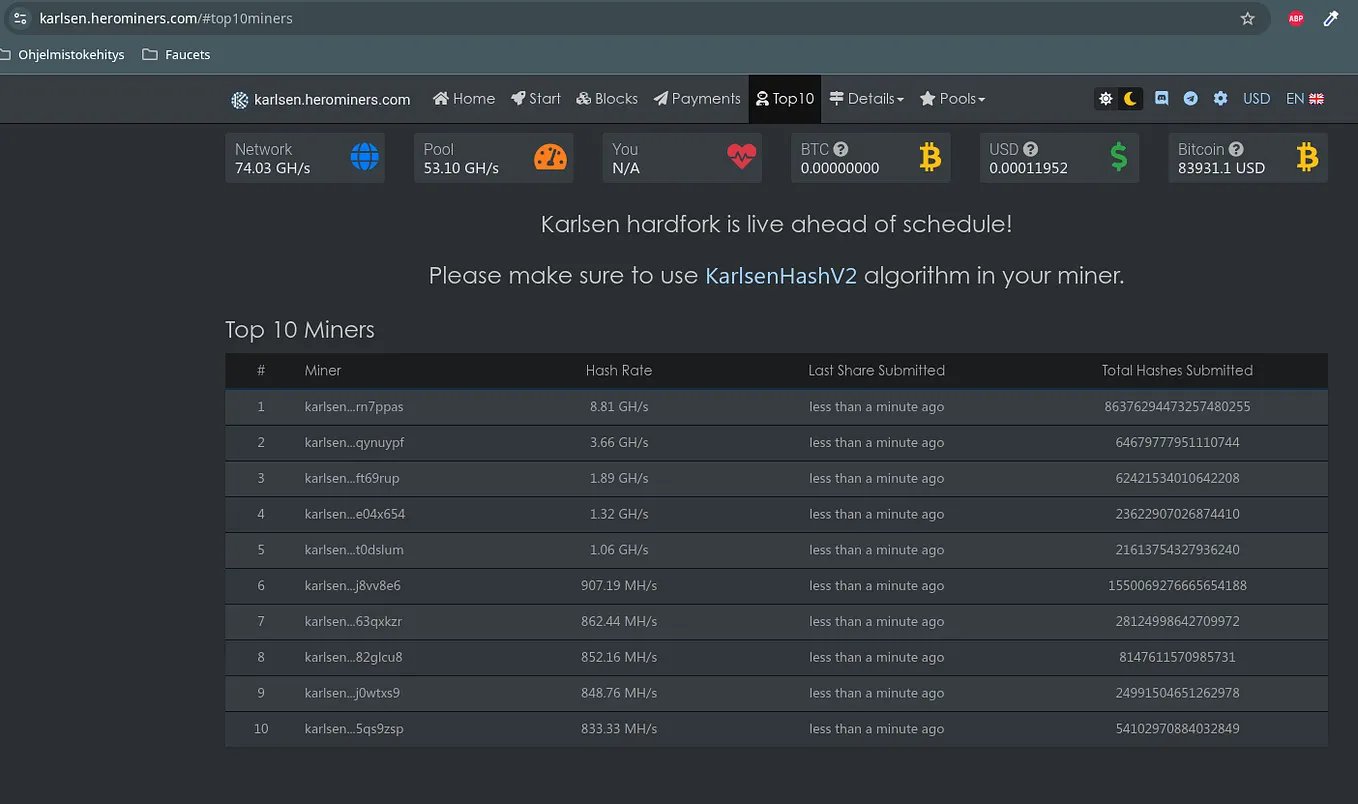The image size is (1358, 804).
Task: Open the Adblock Plus extension
Action: pyautogui.click(x=1296, y=18)
